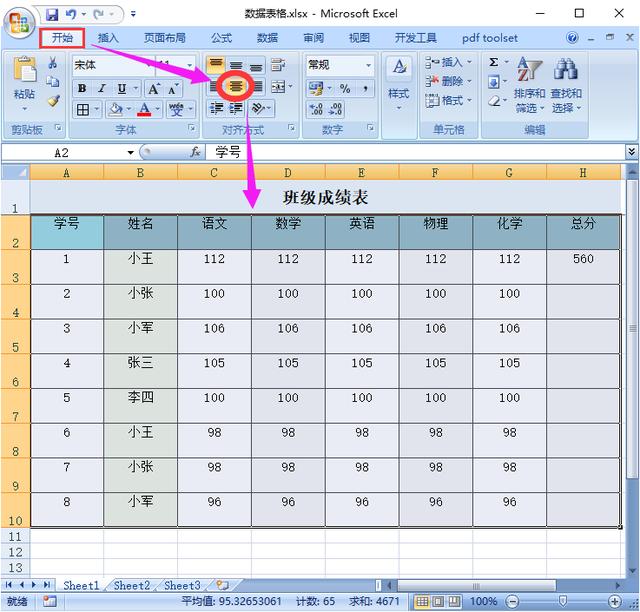Viewport: 640px width, 612px height.
Task: Expand the 样式 styles menu
Action: point(399,84)
